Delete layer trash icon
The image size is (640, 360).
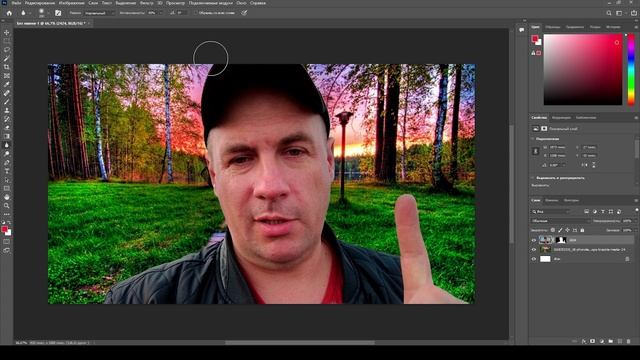coord(629,341)
